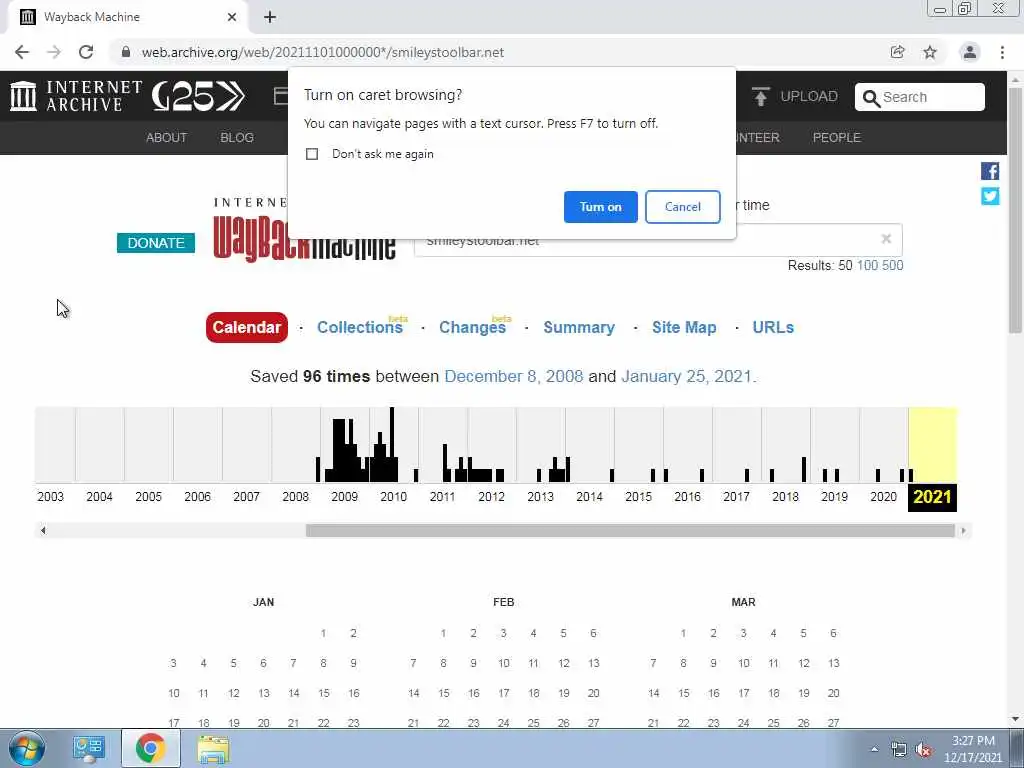Image resolution: width=1024 pixels, height=768 pixels.
Task: Click the page scroll down arrow
Action: [x=1015, y=720]
